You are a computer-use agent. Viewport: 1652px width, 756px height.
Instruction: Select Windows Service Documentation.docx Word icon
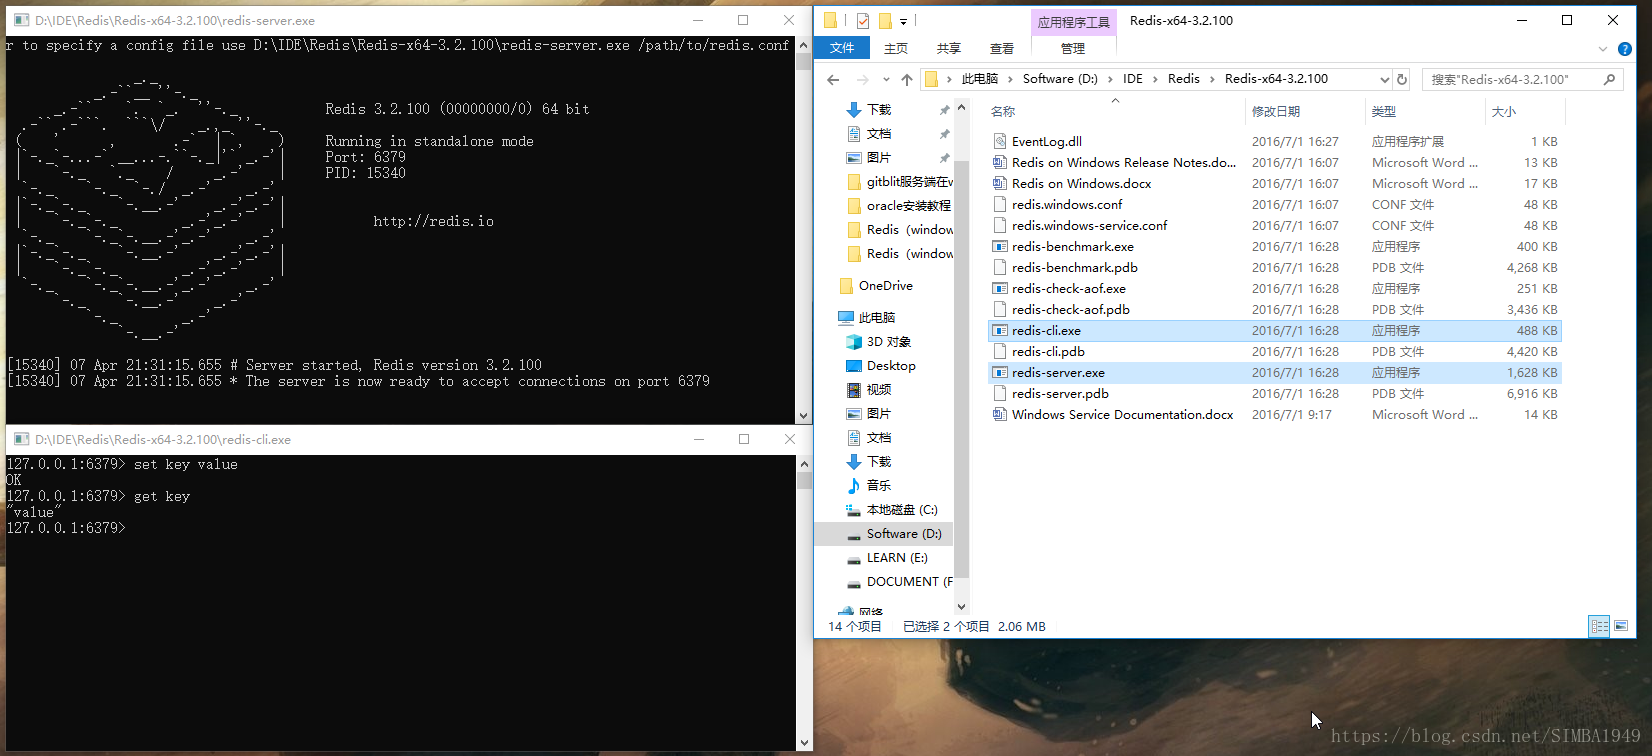(x=999, y=414)
